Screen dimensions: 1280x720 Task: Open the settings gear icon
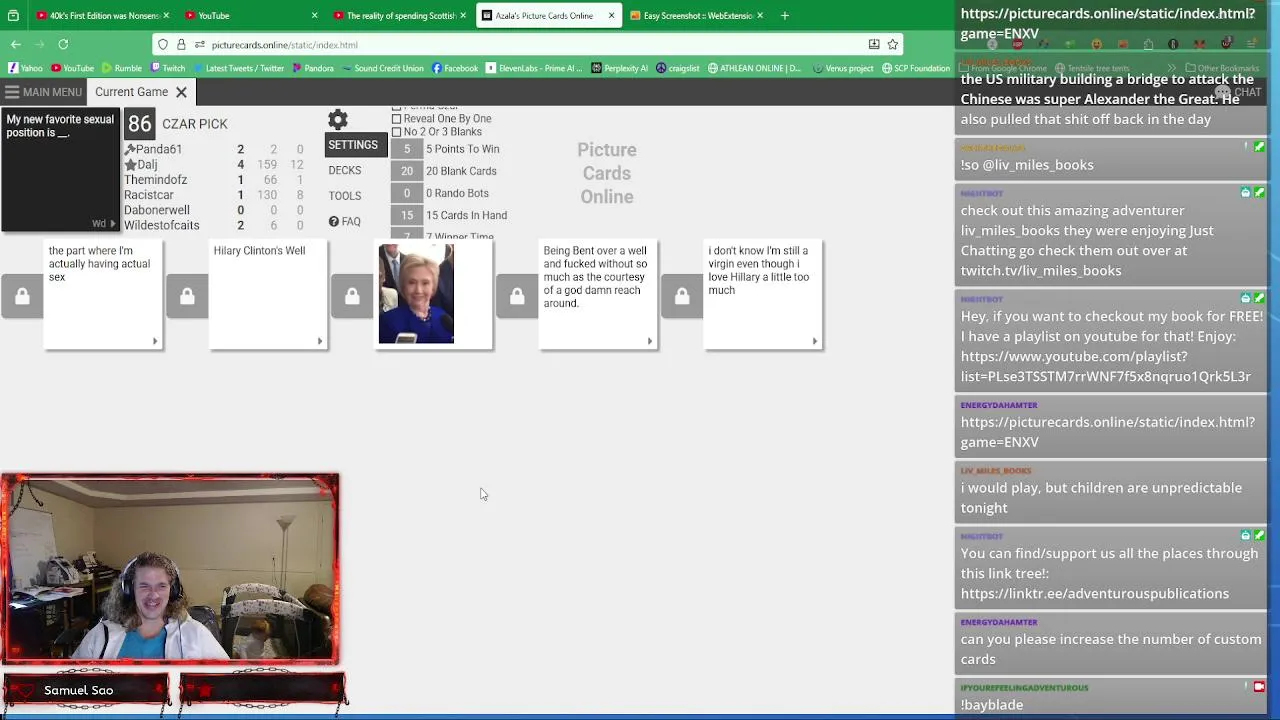338,120
